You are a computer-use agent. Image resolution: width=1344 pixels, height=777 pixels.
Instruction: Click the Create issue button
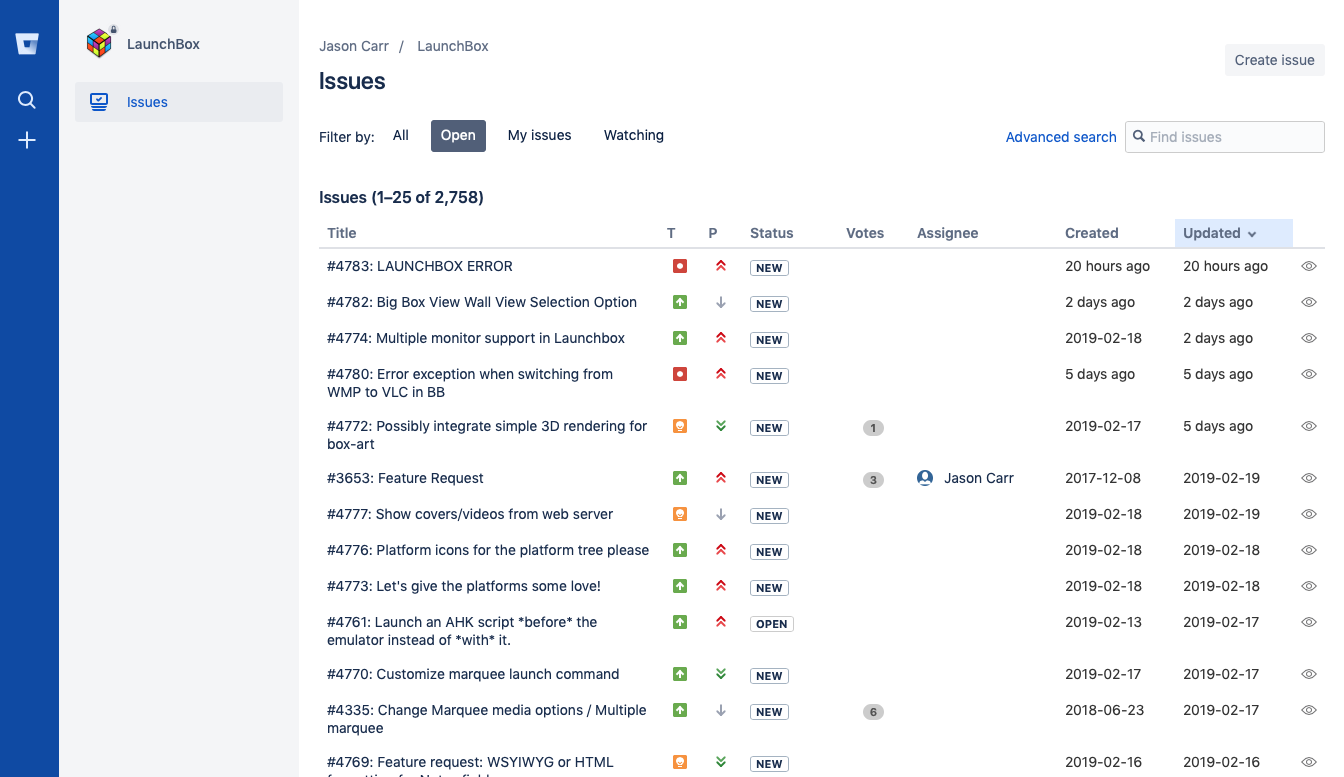1274,60
